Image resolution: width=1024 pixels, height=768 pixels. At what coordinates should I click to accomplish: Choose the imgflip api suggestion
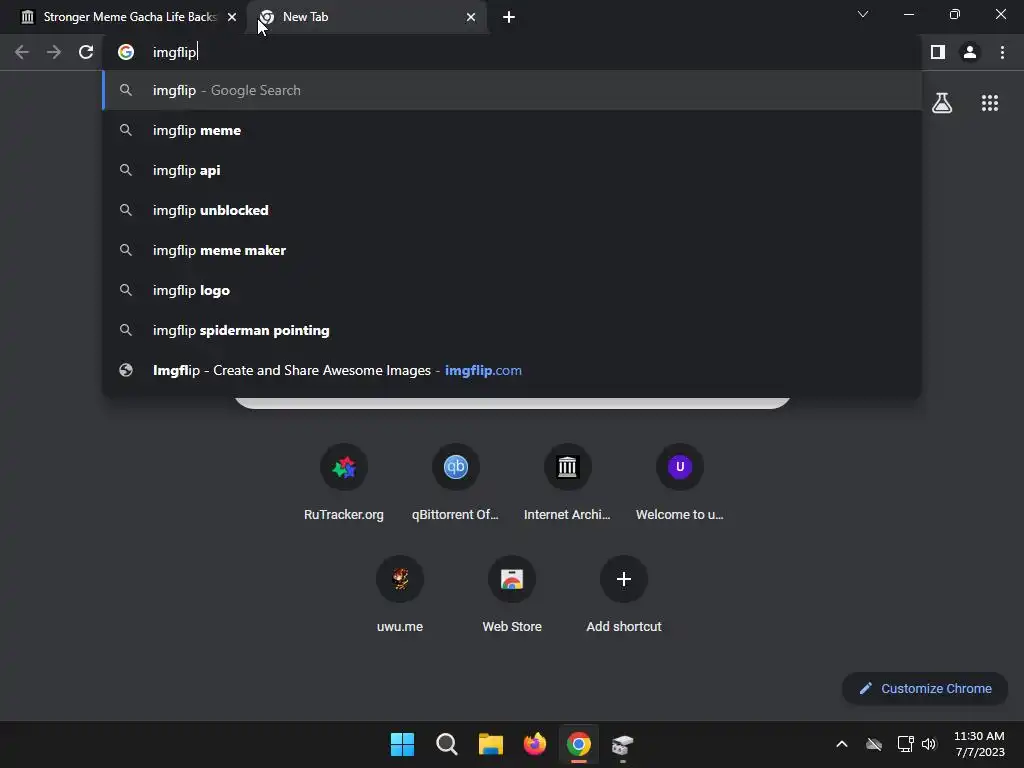click(512, 170)
